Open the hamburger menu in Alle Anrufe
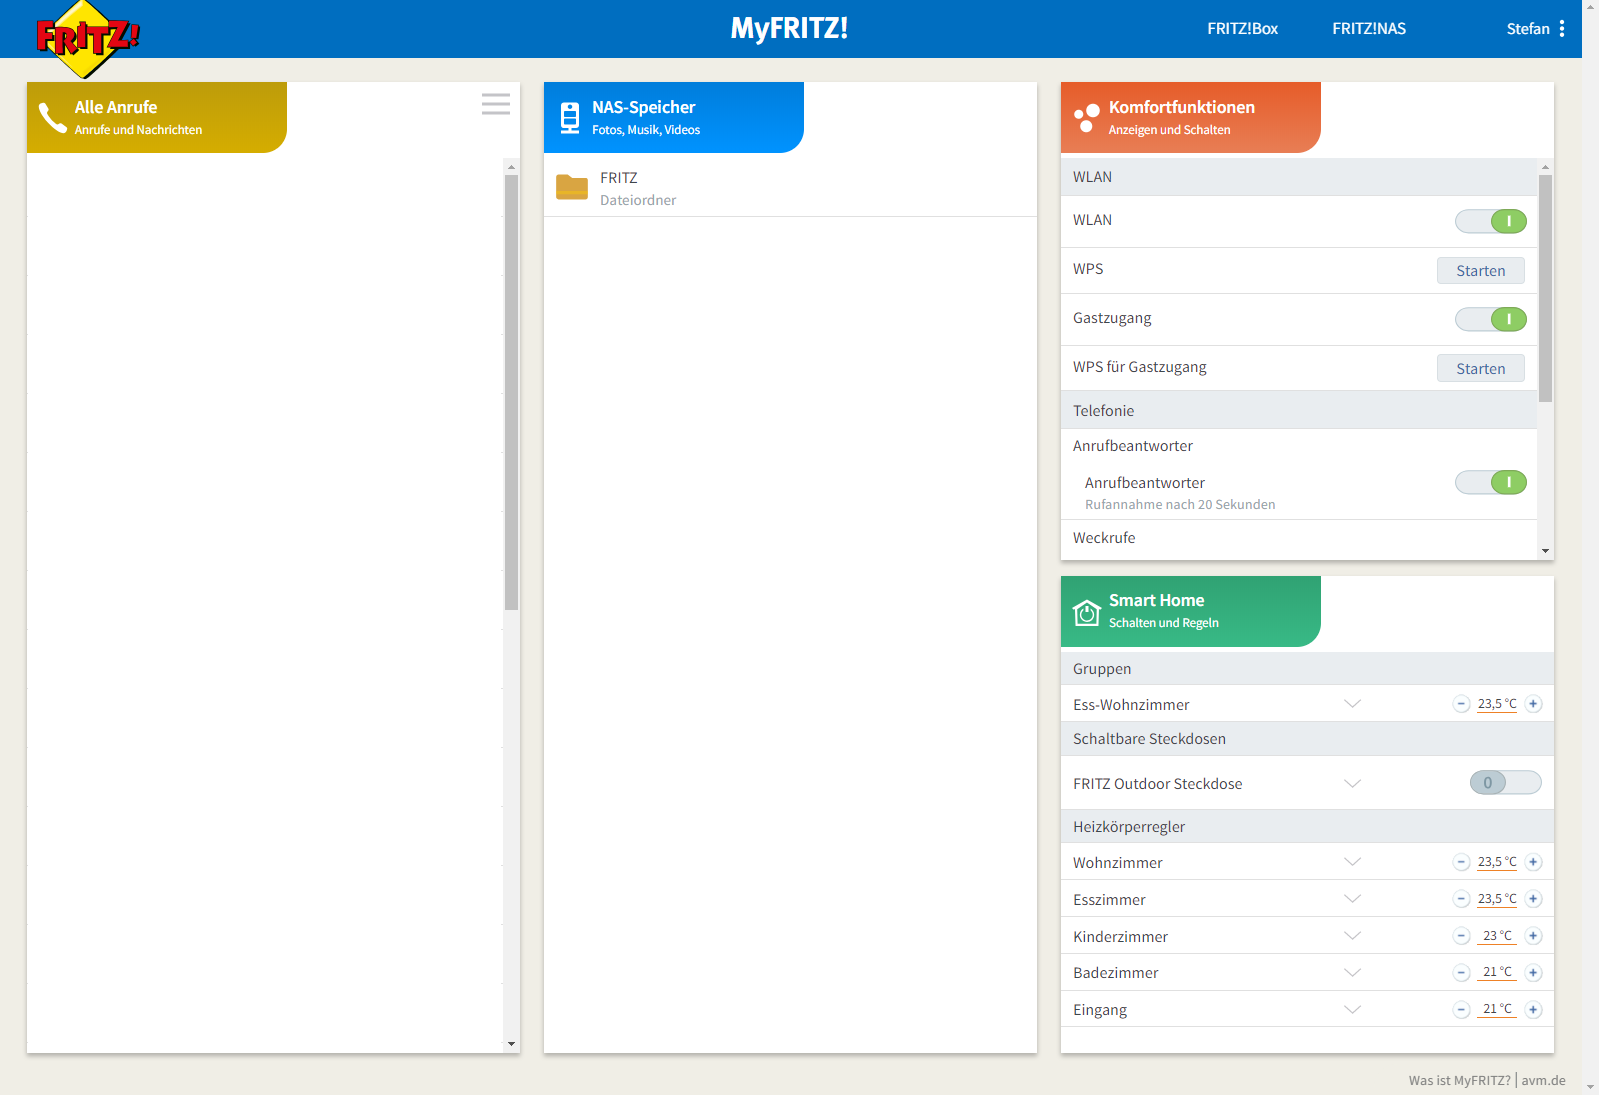This screenshot has width=1600, height=1095. [496, 104]
